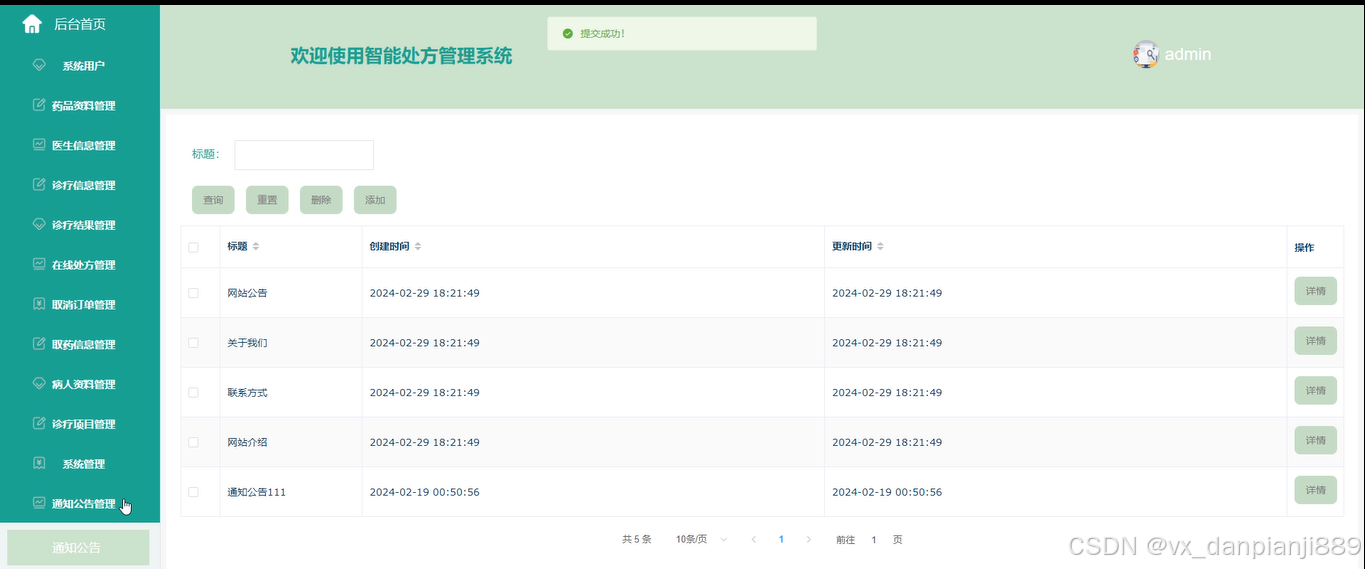
Task: Check the box for 联系方式 row
Action: [194, 393]
